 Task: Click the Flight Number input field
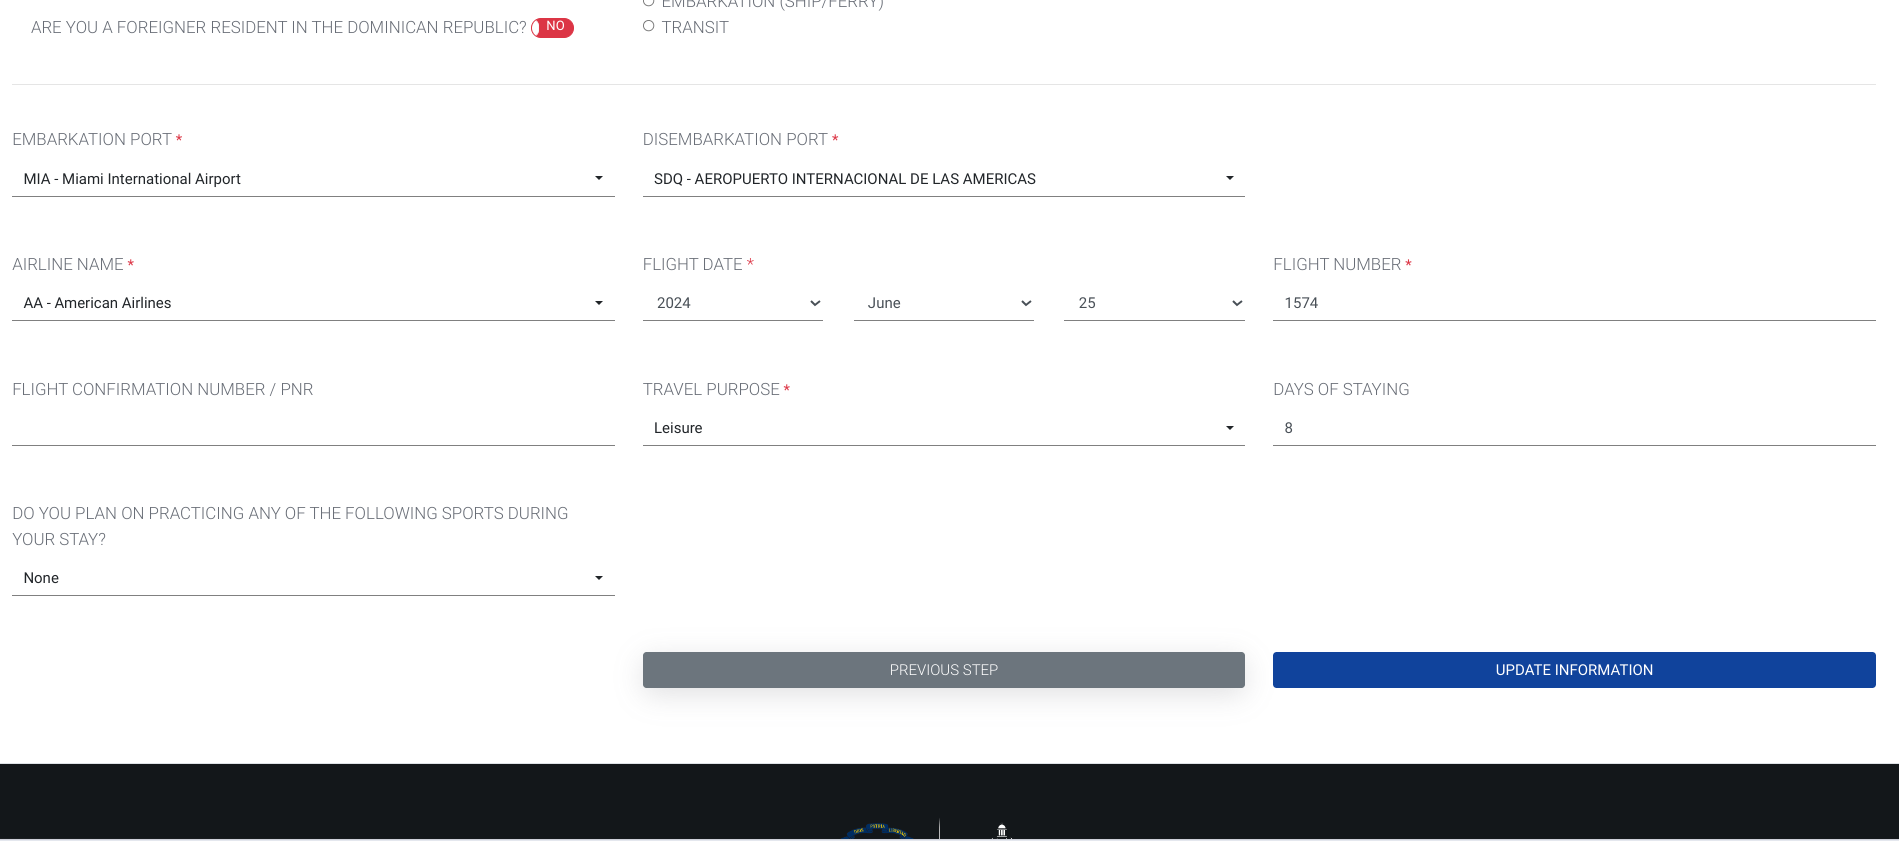pyautogui.click(x=1573, y=303)
